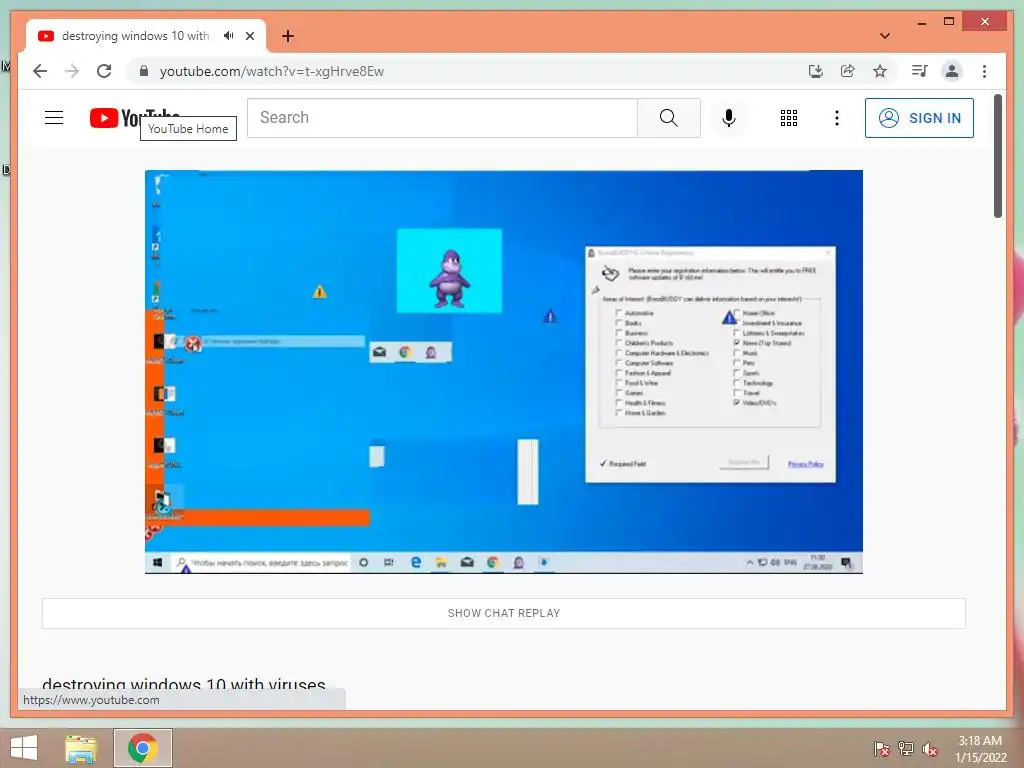
Task: Mute the tab via speaker icon
Action: 229,36
